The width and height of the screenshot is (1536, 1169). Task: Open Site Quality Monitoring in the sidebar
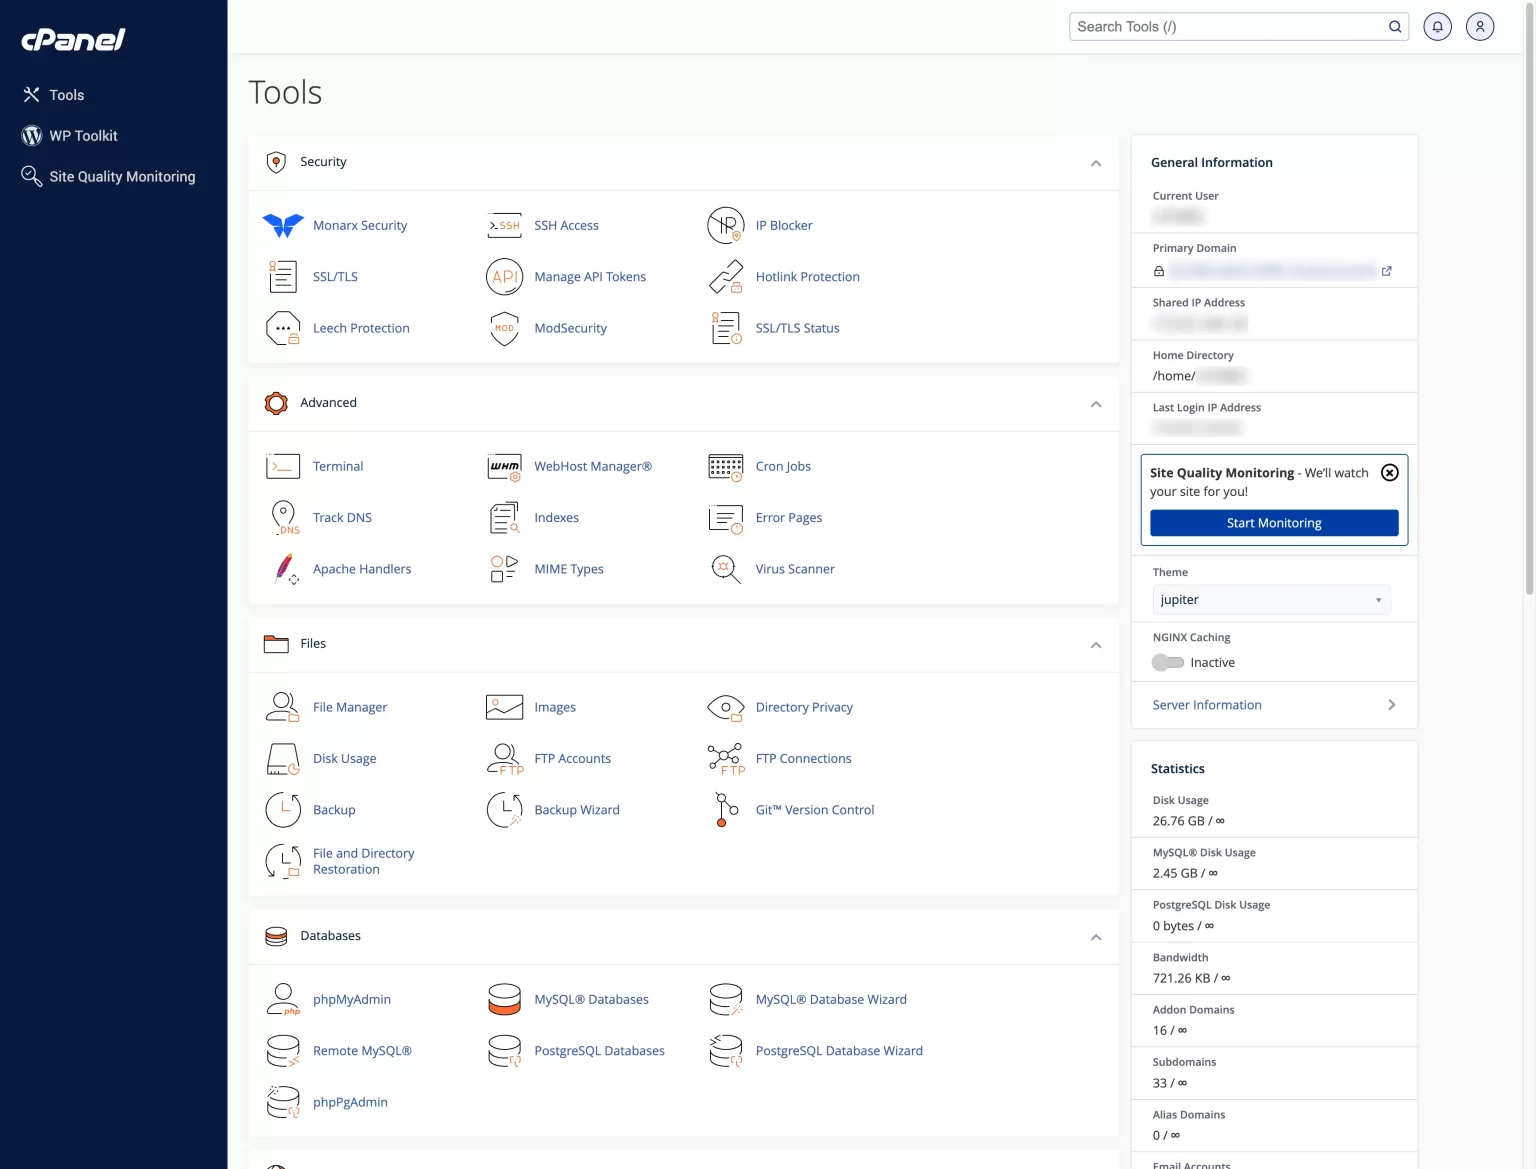[122, 177]
